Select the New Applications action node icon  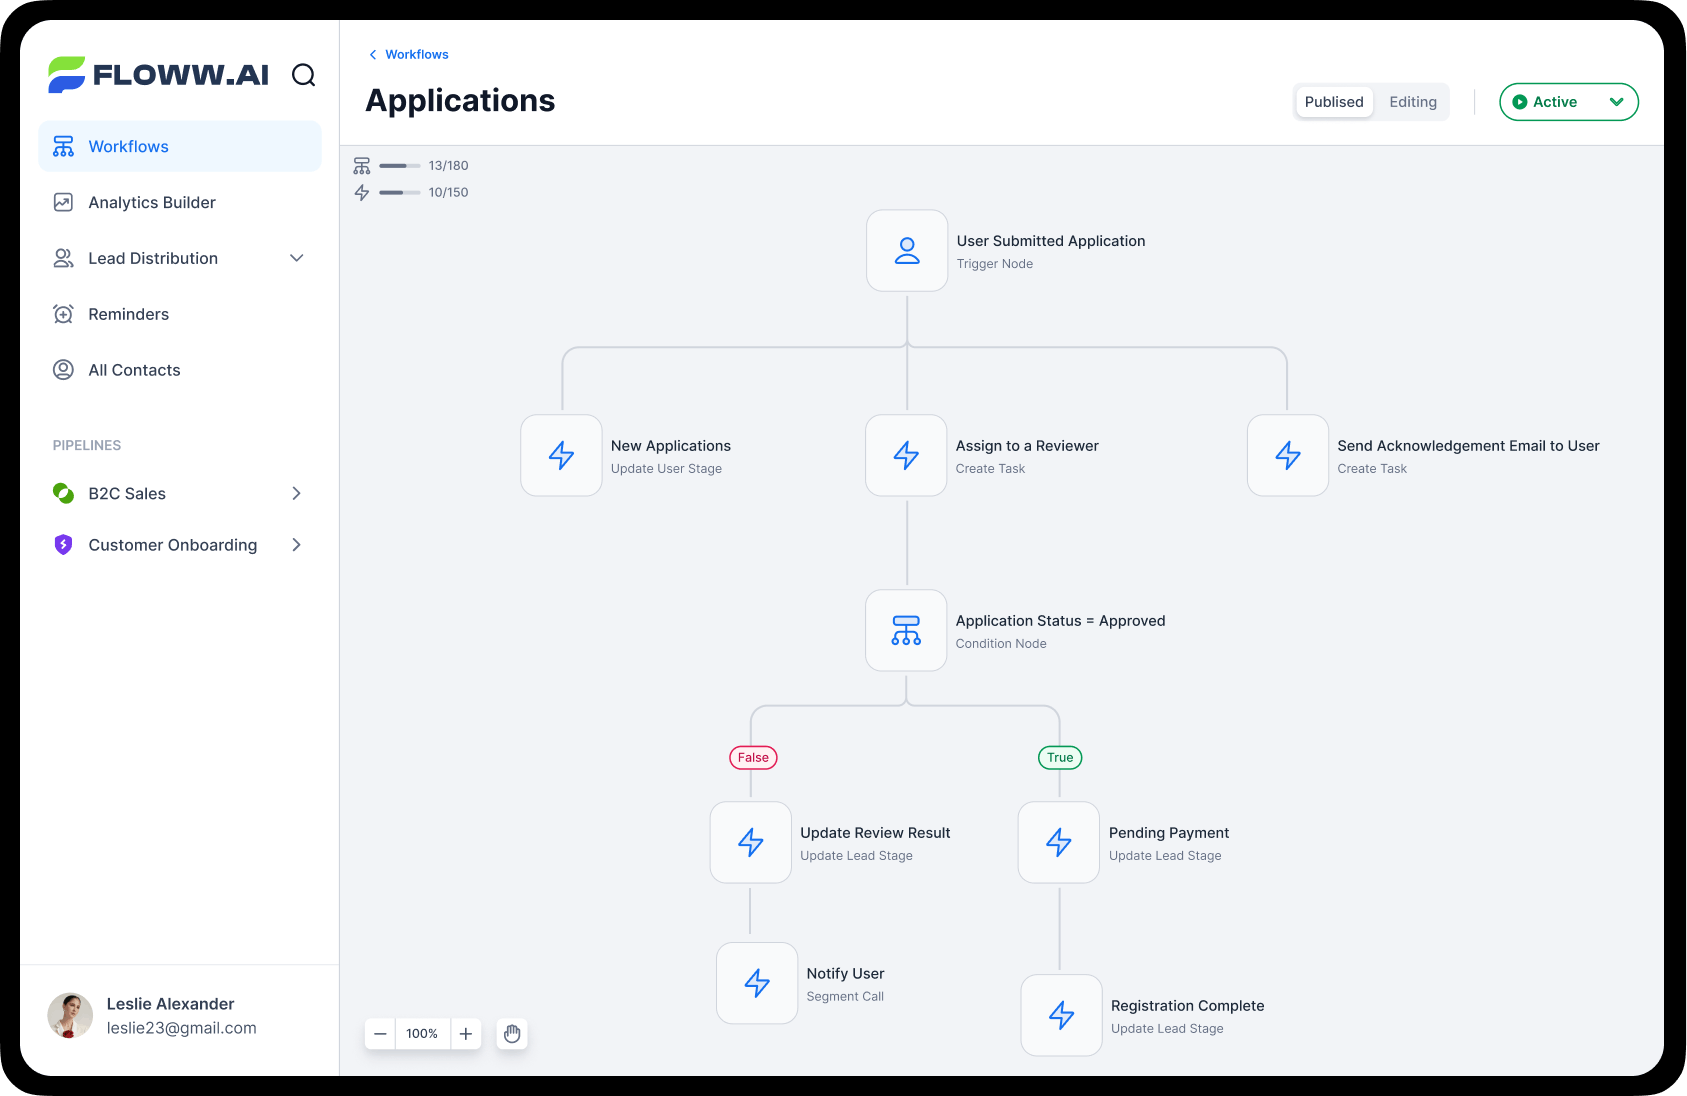(x=561, y=456)
